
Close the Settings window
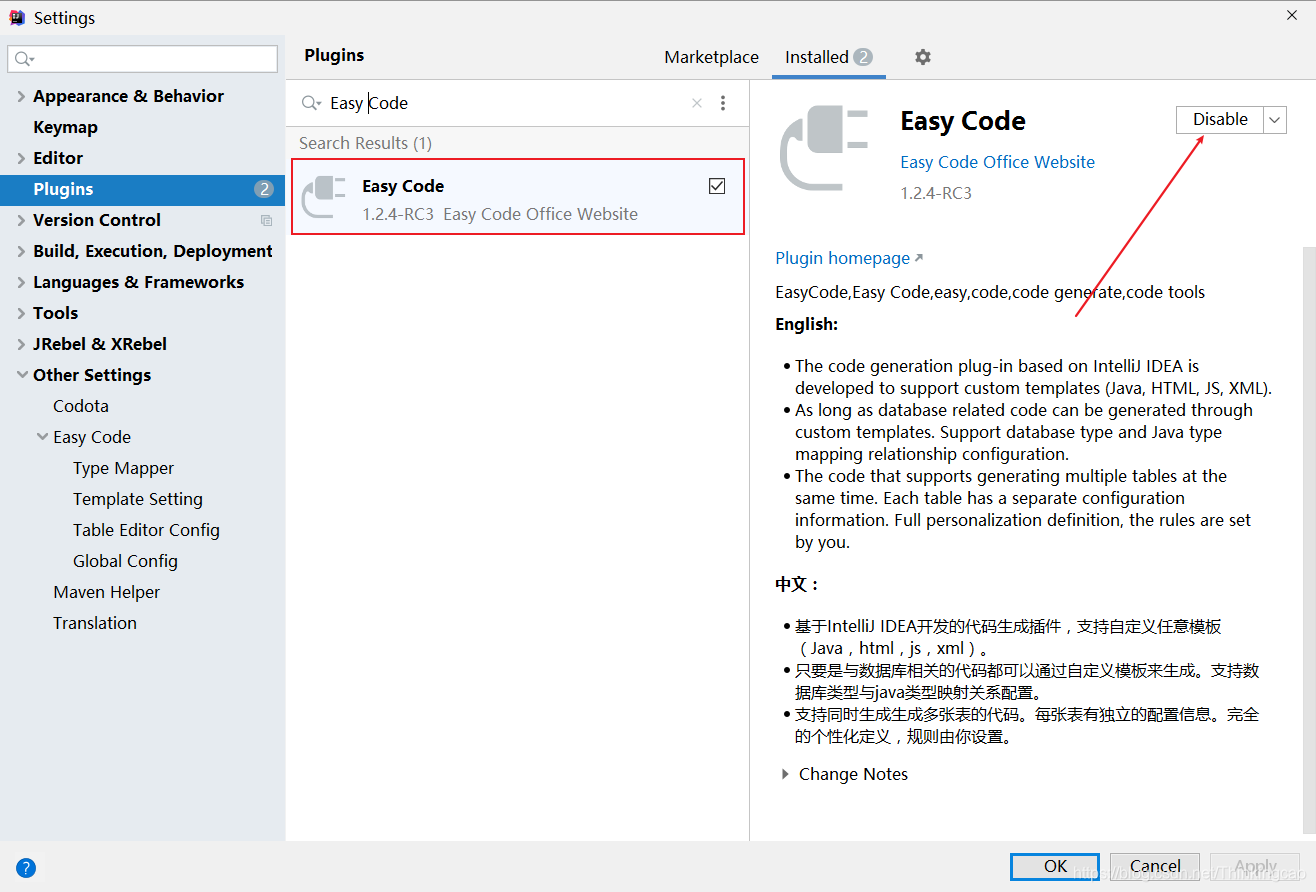[x=1292, y=14]
